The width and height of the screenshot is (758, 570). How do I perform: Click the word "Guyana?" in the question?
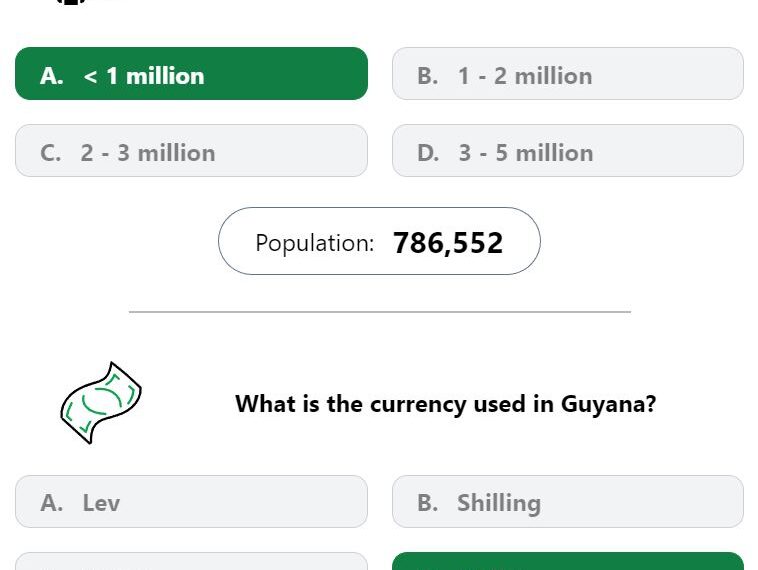coord(609,404)
